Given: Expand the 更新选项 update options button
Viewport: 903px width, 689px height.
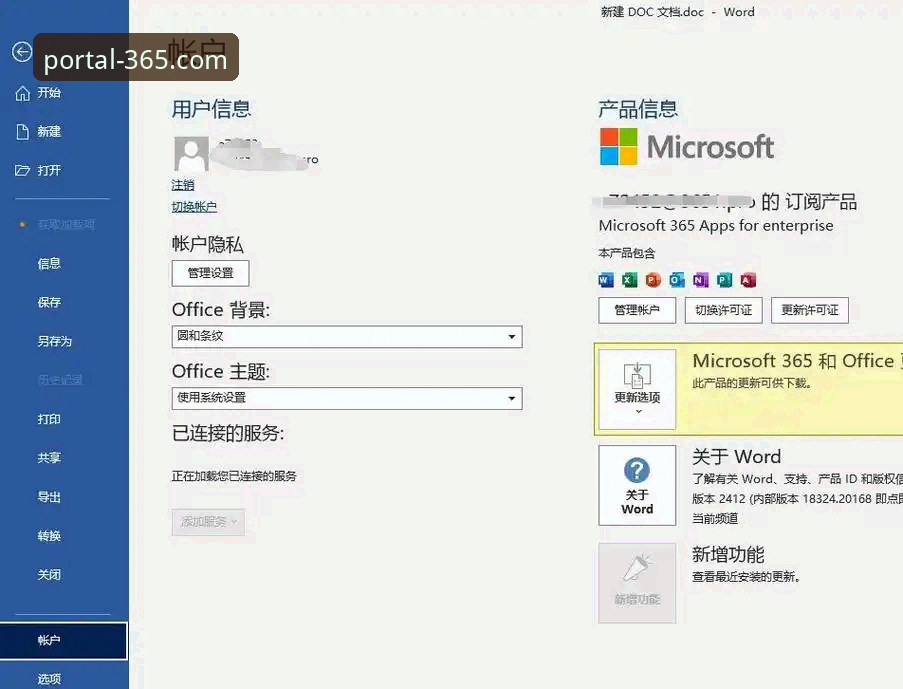Looking at the screenshot, I should (637, 389).
